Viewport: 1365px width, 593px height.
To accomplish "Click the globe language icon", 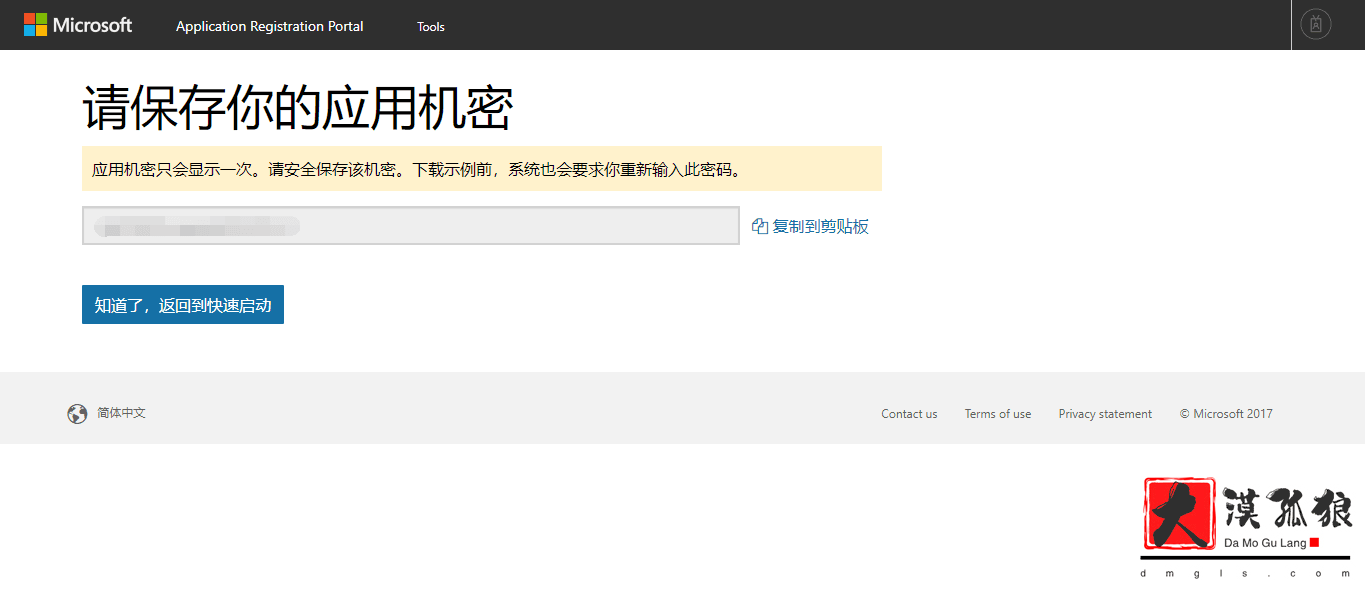I will (x=77, y=414).
